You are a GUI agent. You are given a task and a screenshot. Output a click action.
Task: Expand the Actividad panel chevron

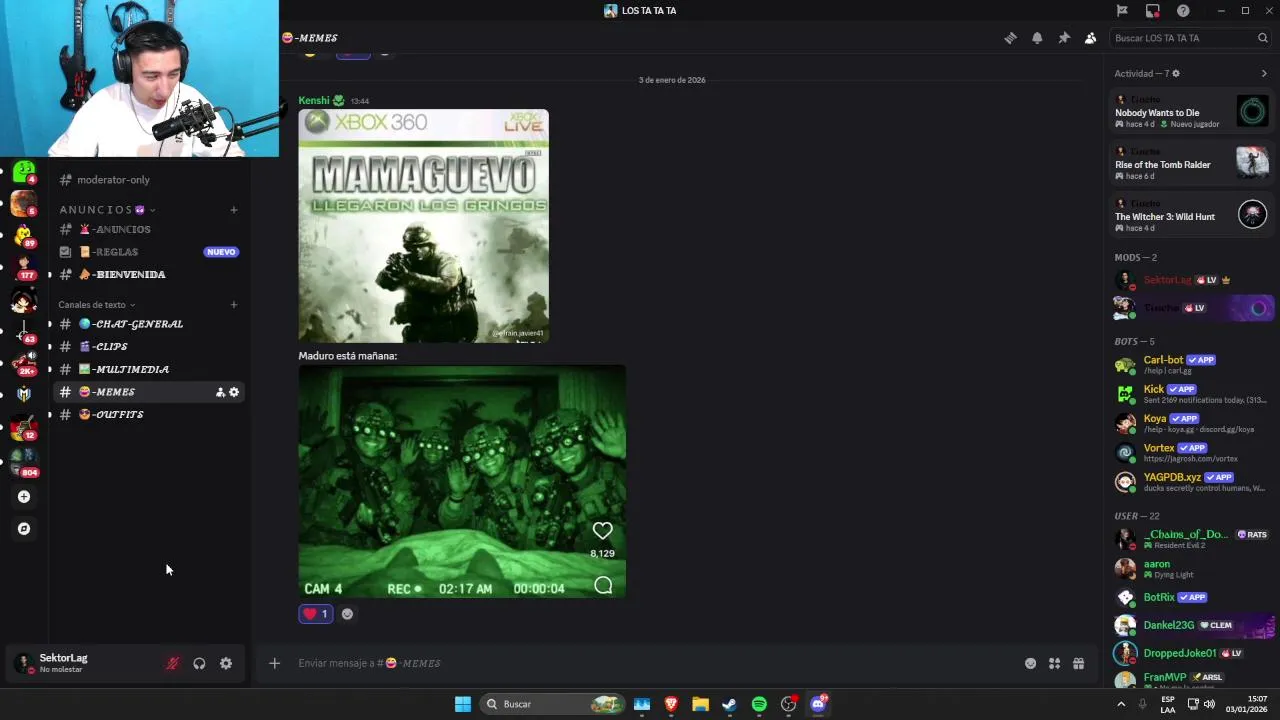pos(1264,73)
